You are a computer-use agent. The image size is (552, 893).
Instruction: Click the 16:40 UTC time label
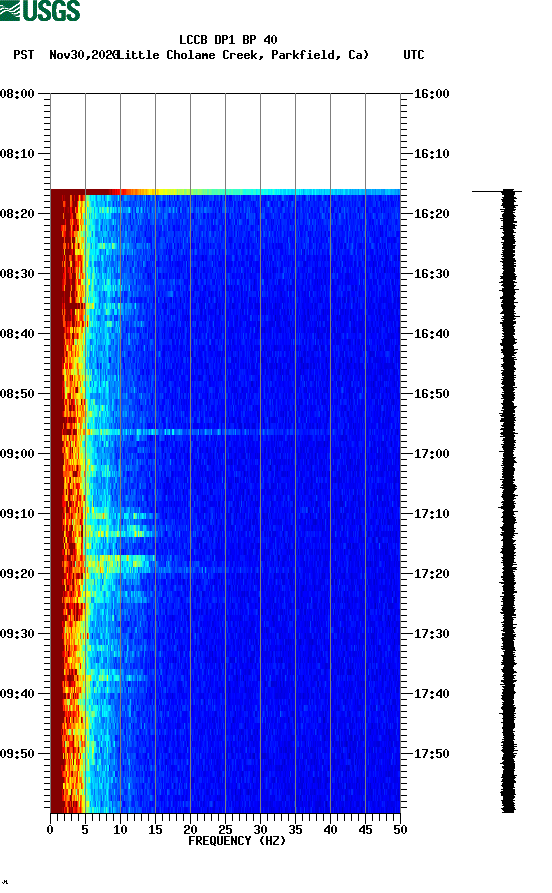click(431, 334)
